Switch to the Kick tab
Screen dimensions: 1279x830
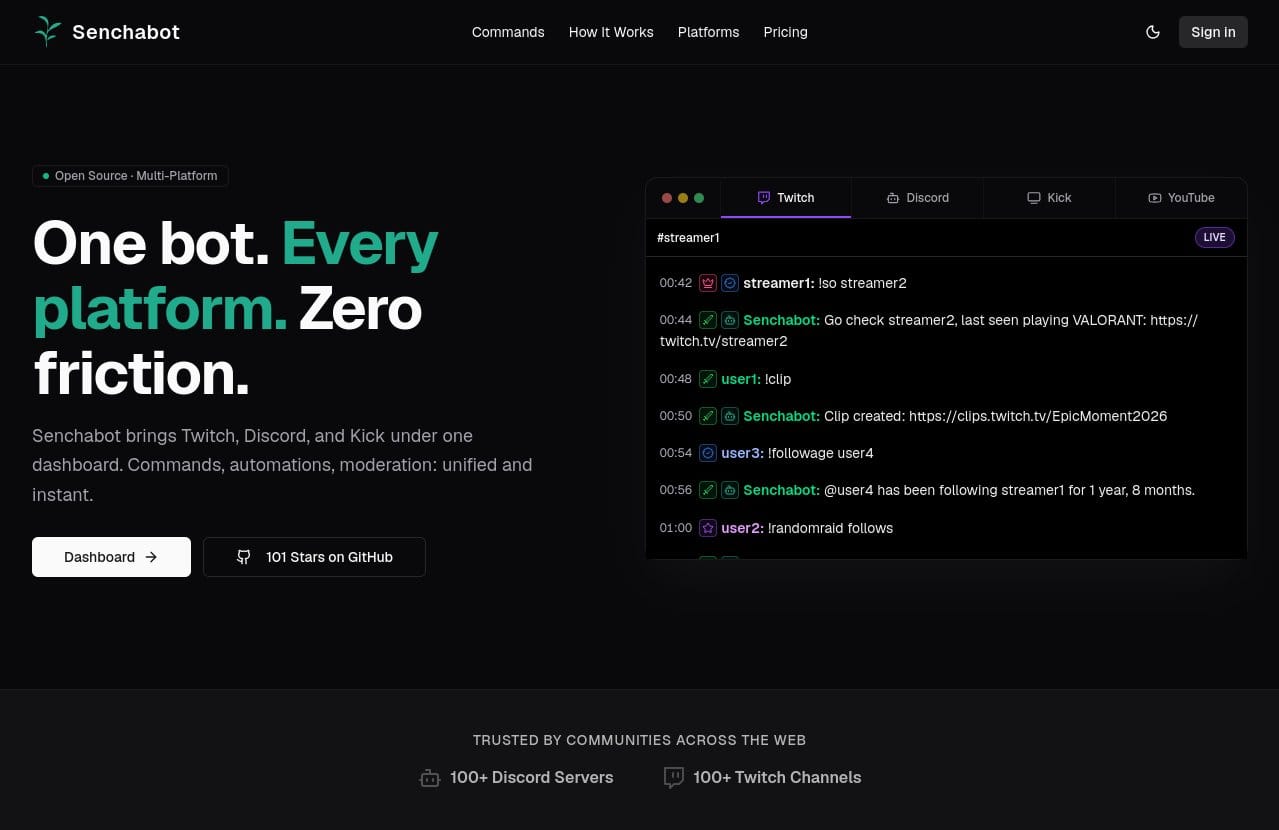tap(1049, 198)
